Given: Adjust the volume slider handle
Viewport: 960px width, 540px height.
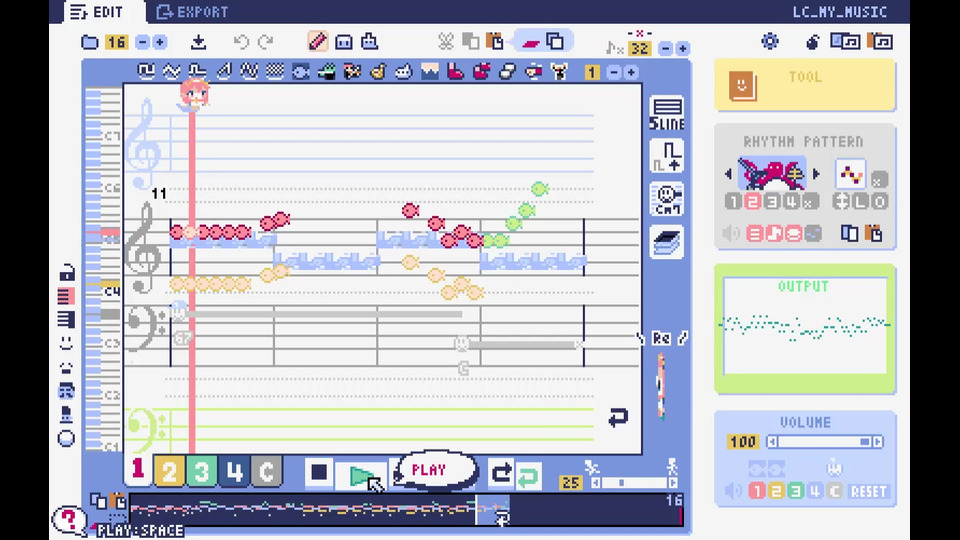Looking at the screenshot, I should tap(864, 442).
